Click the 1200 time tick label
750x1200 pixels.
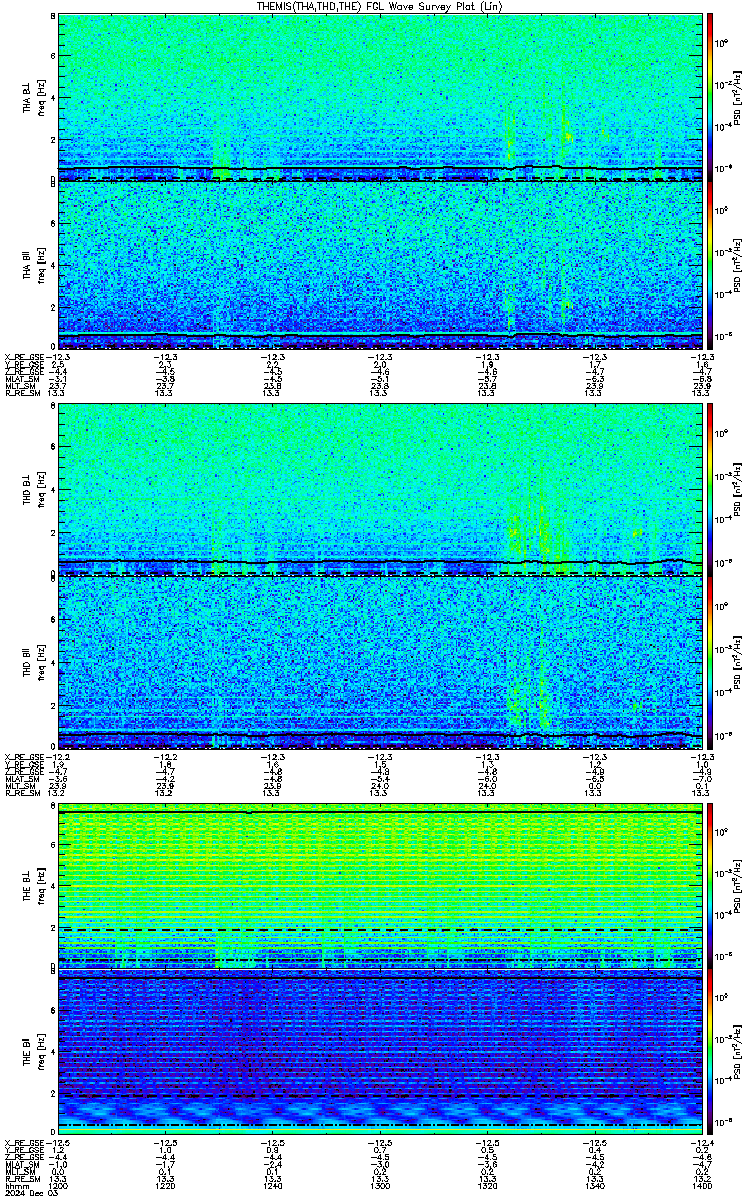[58, 1185]
